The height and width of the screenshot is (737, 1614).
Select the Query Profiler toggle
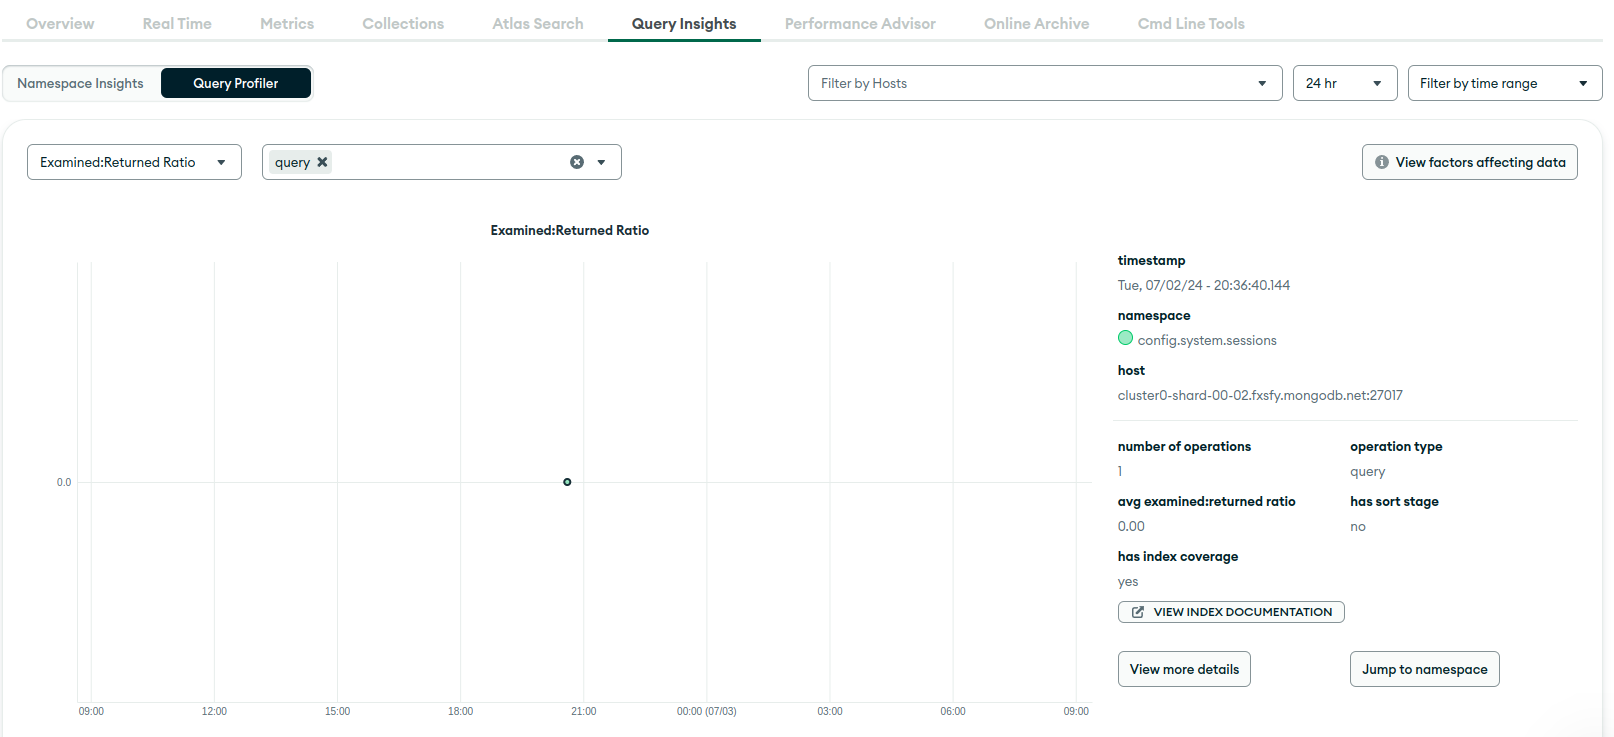(x=236, y=83)
